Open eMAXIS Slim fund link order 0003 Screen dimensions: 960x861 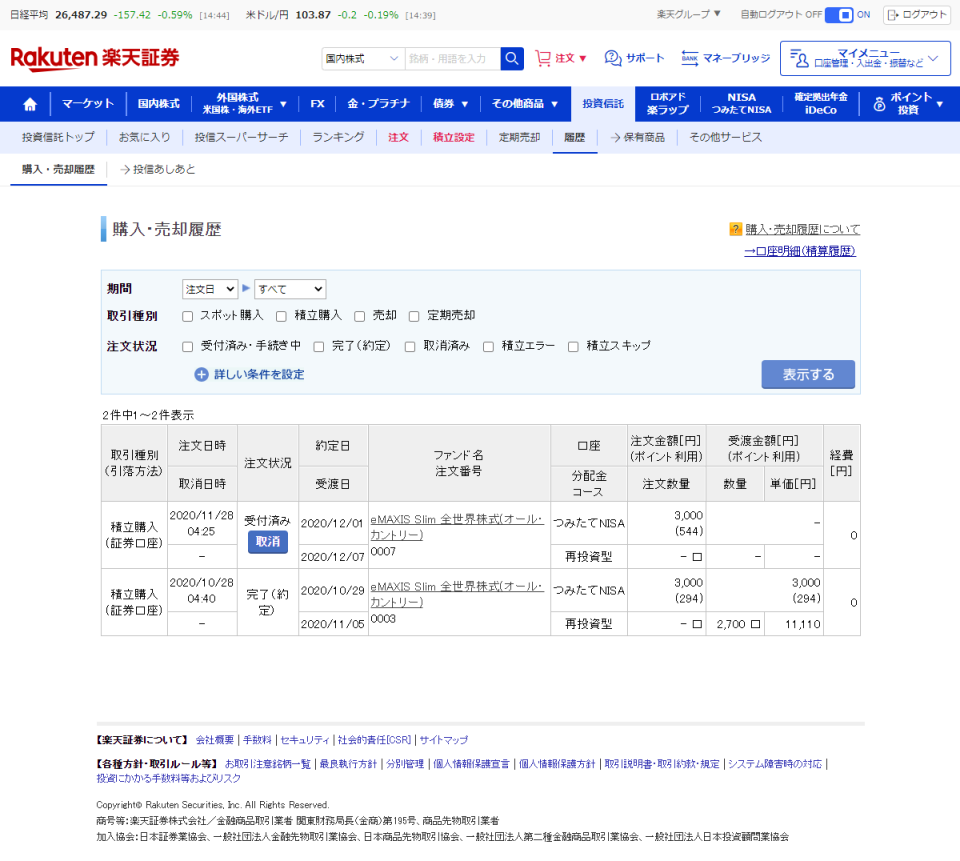[x=457, y=594]
